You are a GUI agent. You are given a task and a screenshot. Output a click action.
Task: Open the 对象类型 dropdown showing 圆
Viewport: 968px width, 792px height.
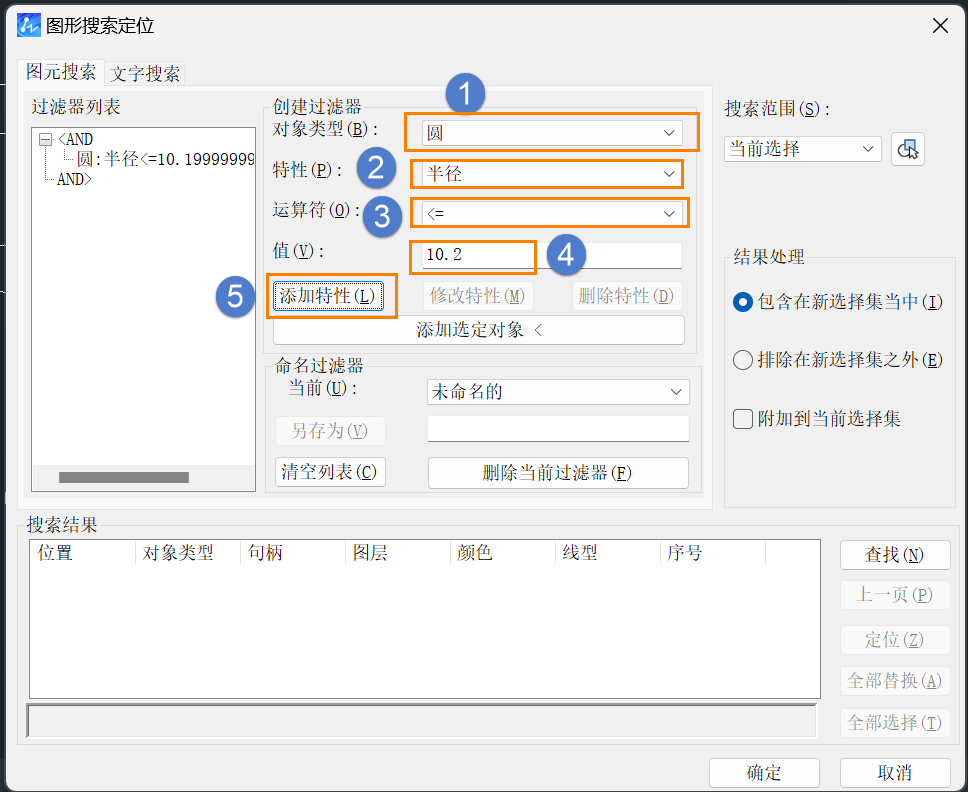pyautogui.click(x=550, y=131)
